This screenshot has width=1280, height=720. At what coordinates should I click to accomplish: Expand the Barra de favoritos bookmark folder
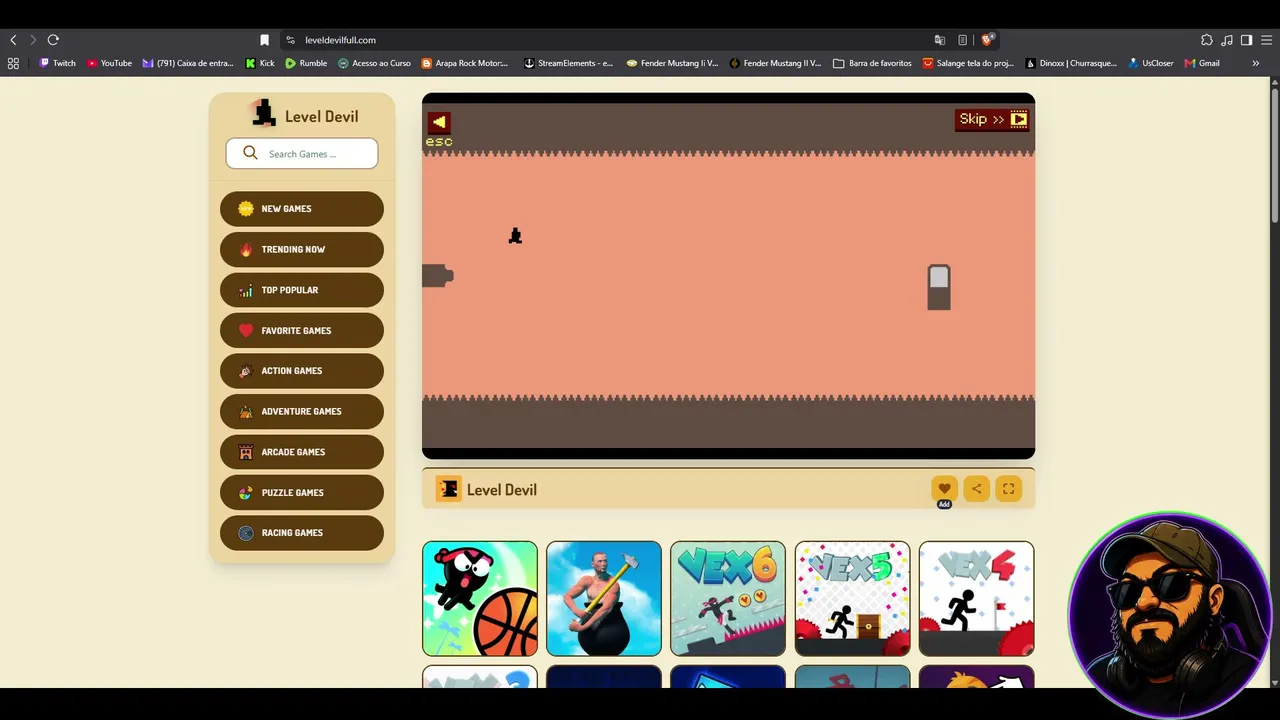pos(872,63)
